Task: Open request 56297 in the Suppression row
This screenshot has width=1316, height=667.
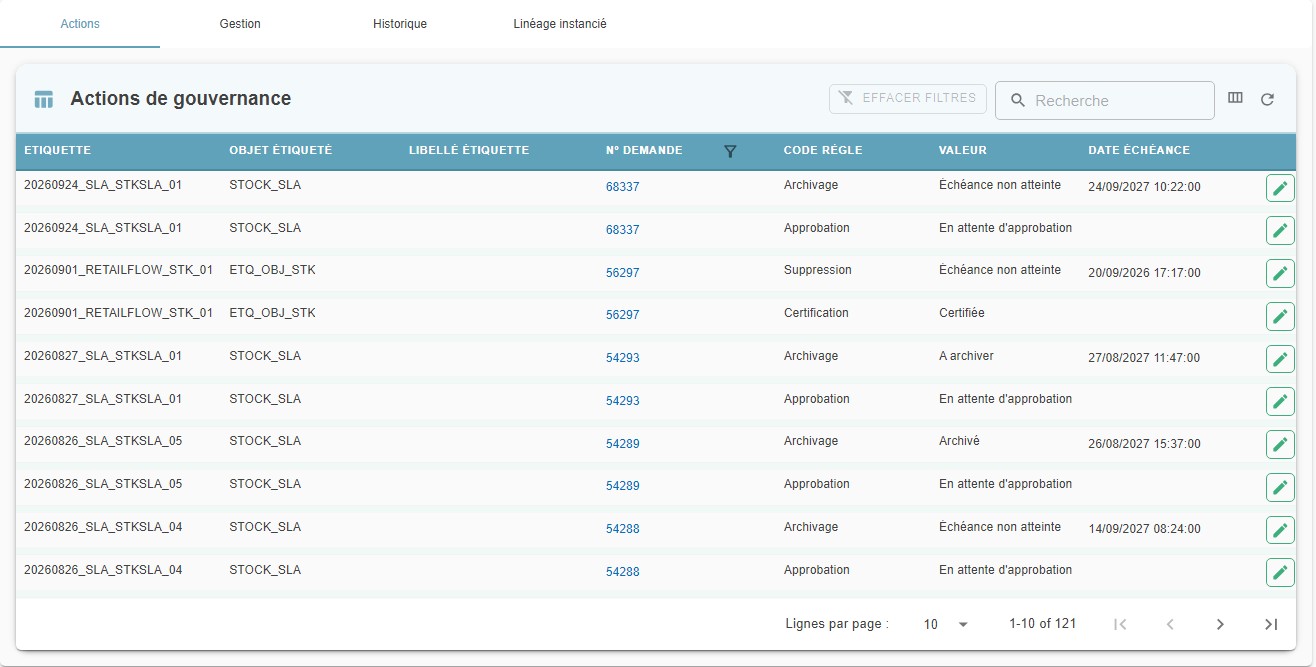Action: pos(622,272)
